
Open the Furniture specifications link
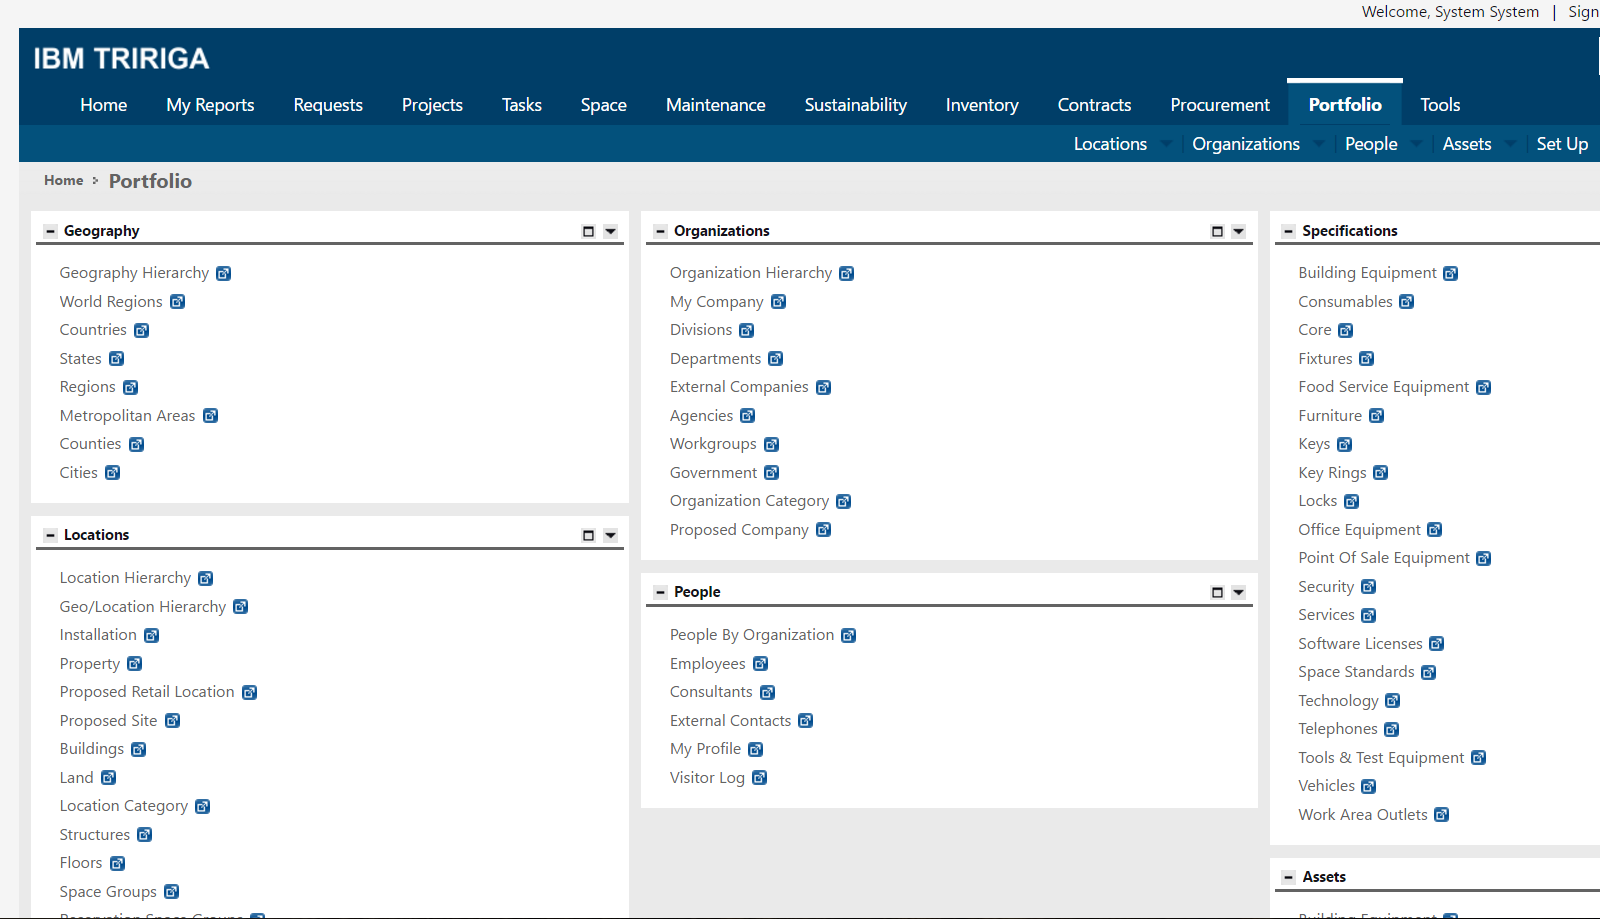pos(1330,416)
